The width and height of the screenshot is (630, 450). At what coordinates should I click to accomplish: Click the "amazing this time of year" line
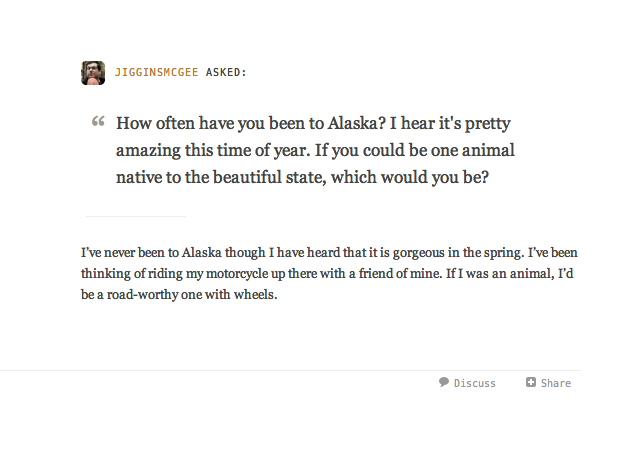230,152
